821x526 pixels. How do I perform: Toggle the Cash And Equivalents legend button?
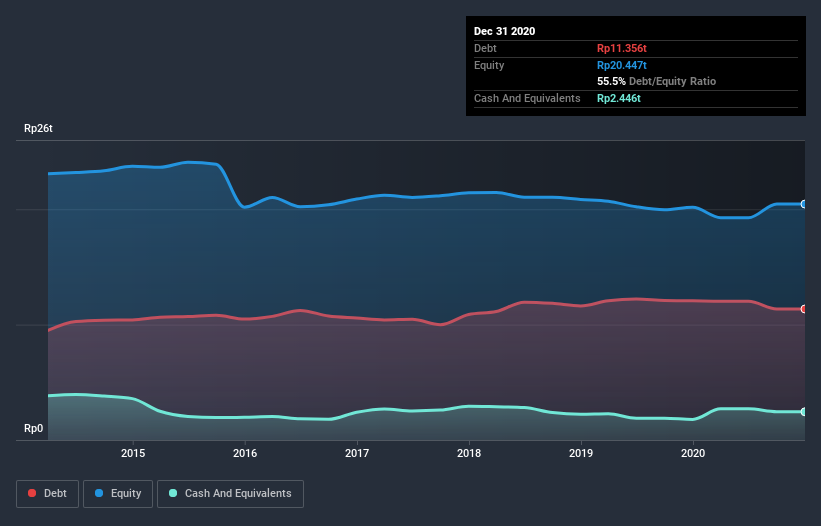click(230, 494)
